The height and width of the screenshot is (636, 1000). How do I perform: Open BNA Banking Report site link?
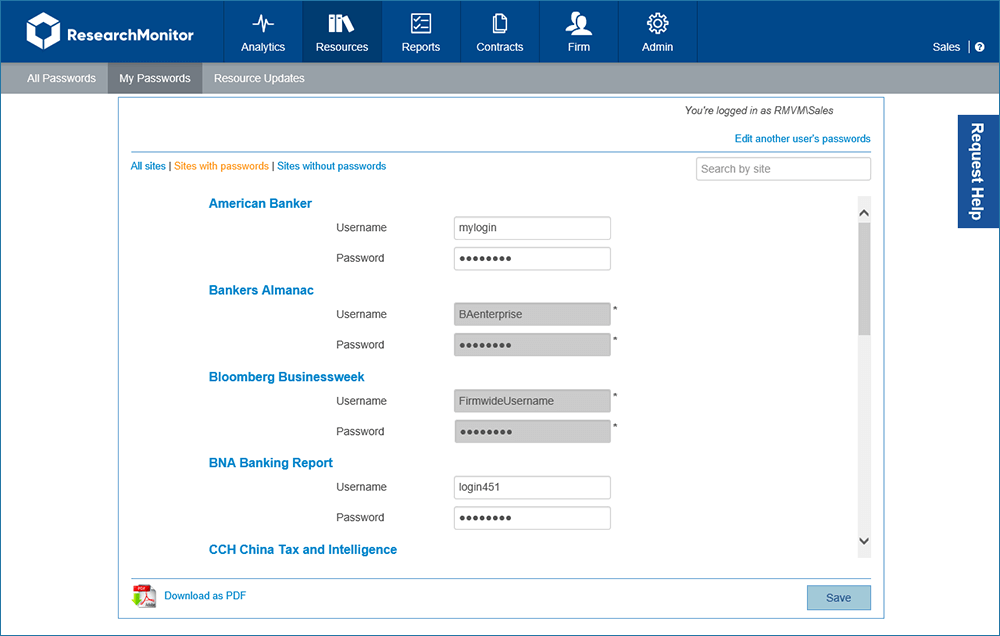270,463
